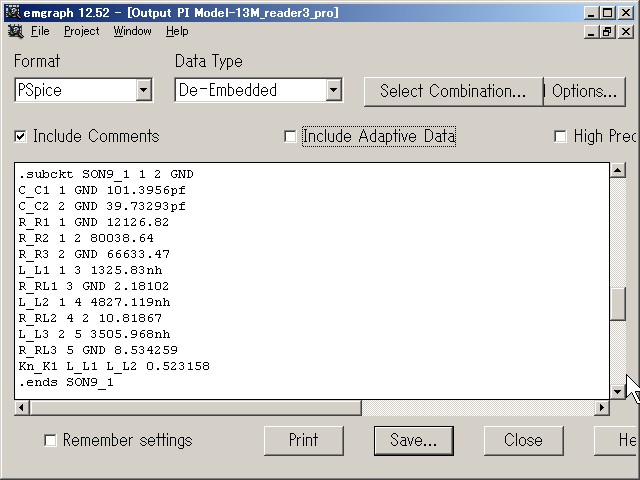Click the Select Combination... button
The image size is (640, 480).
[x=453, y=91]
